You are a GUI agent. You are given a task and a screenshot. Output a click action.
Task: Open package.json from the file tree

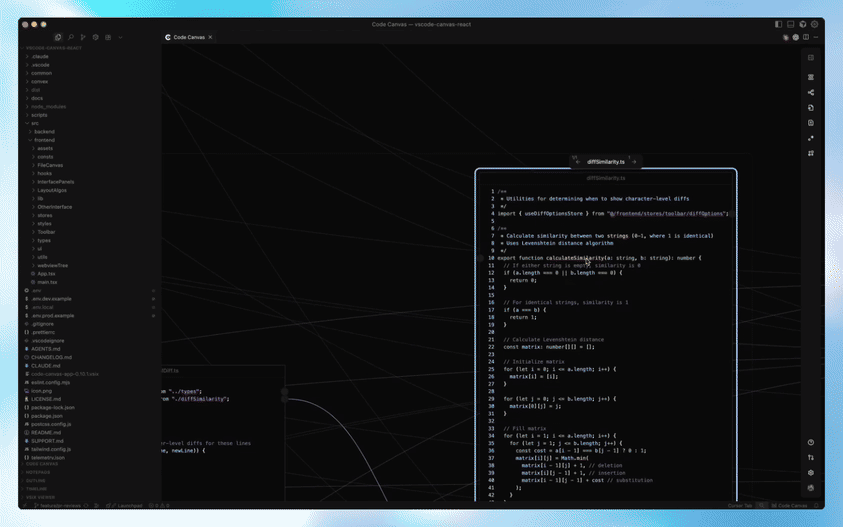tap(46, 415)
